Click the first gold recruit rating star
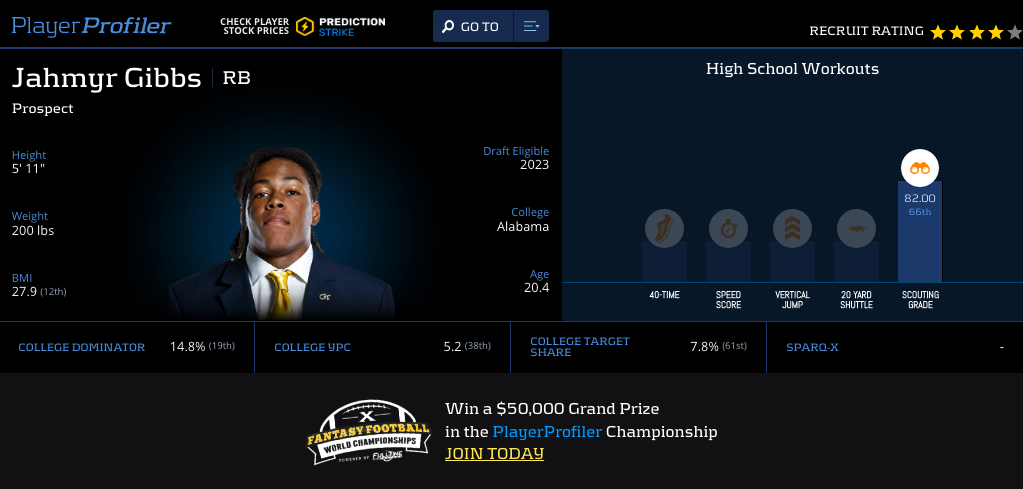1023x489 pixels. click(938, 32)
